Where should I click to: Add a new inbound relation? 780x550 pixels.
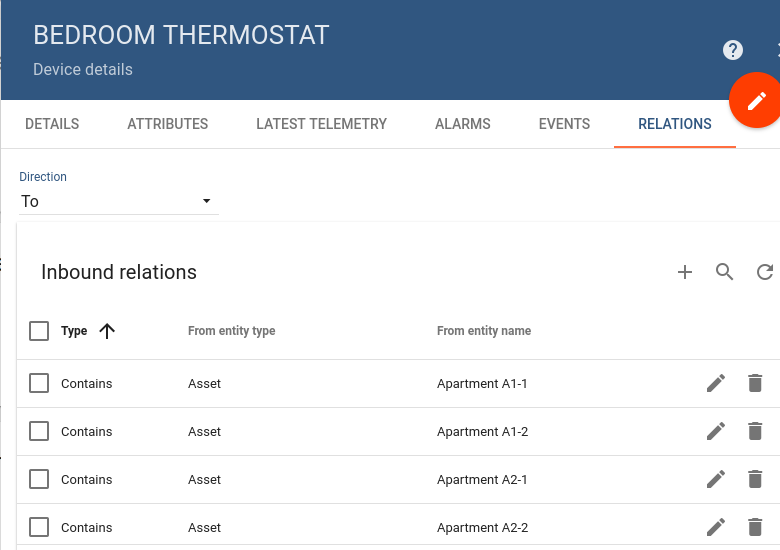tap(685, 272)
